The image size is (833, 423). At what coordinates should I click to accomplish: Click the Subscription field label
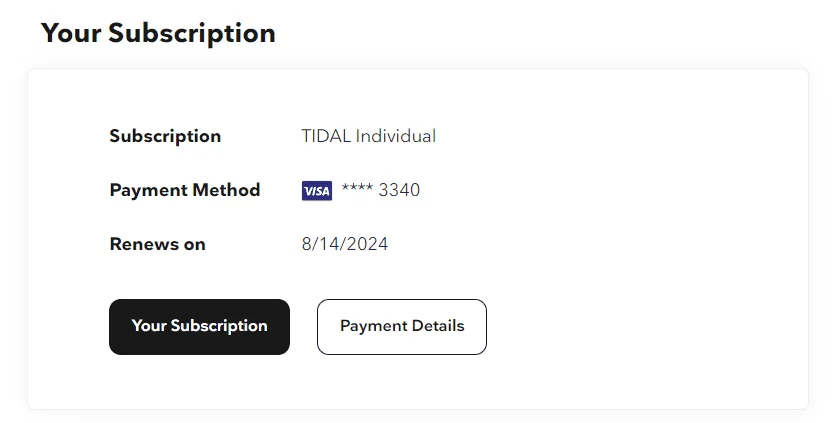click(165, 137)
